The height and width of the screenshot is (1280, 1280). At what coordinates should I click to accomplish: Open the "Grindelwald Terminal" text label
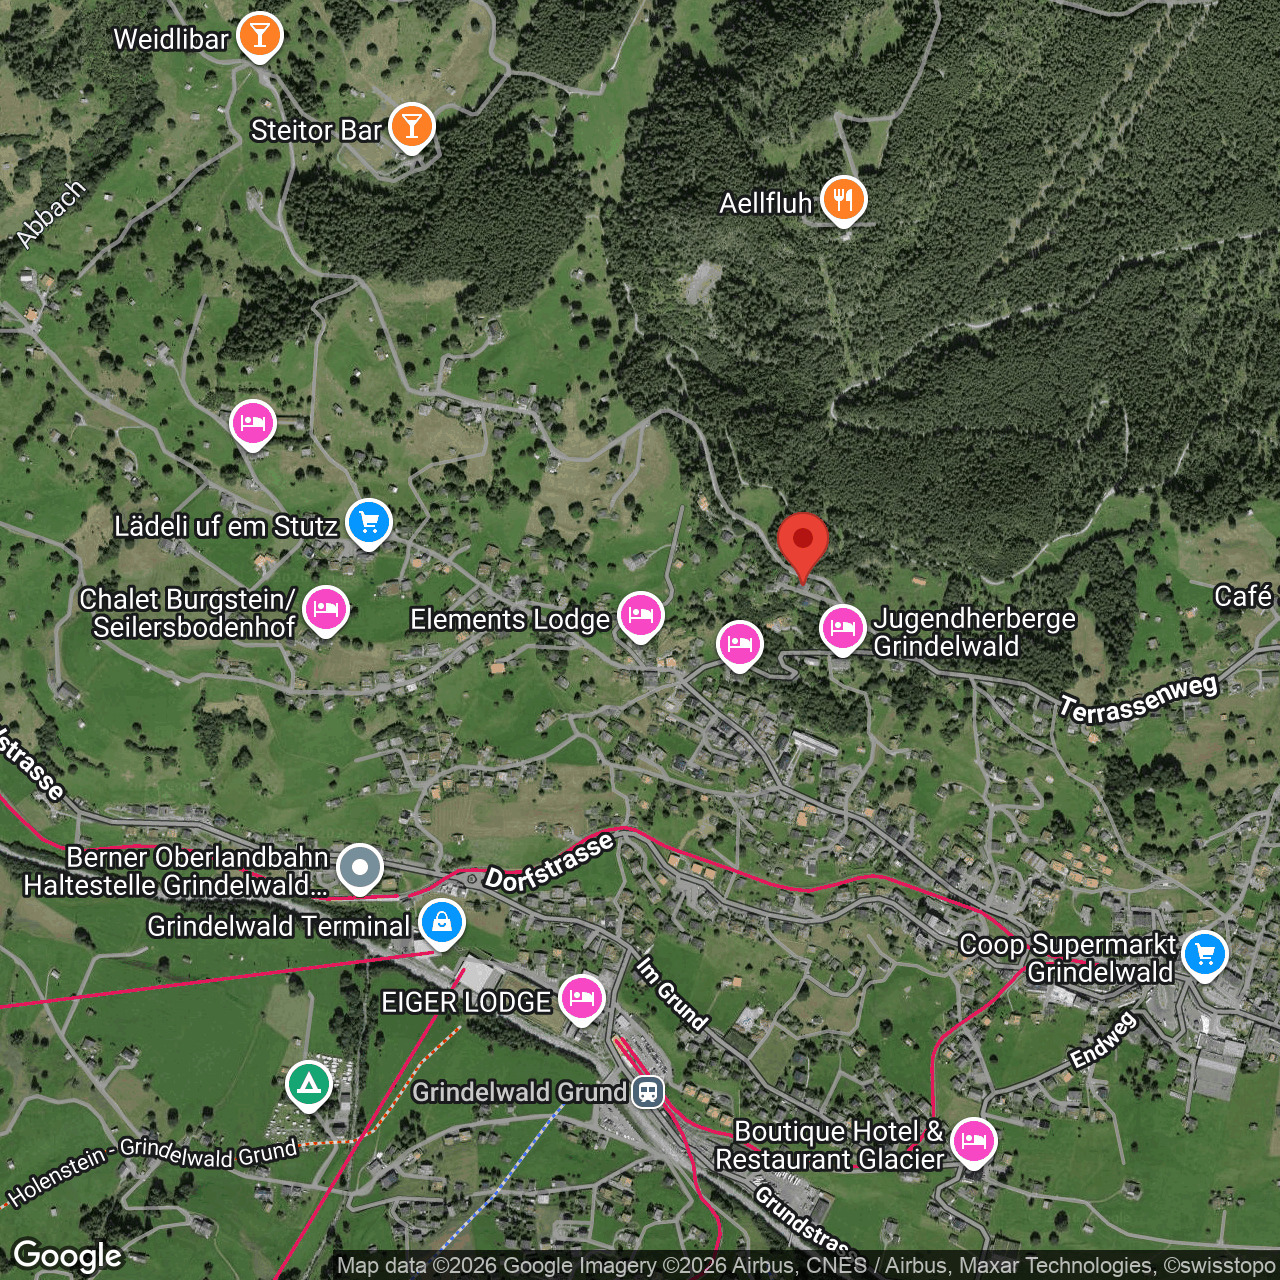pos(279,926)
